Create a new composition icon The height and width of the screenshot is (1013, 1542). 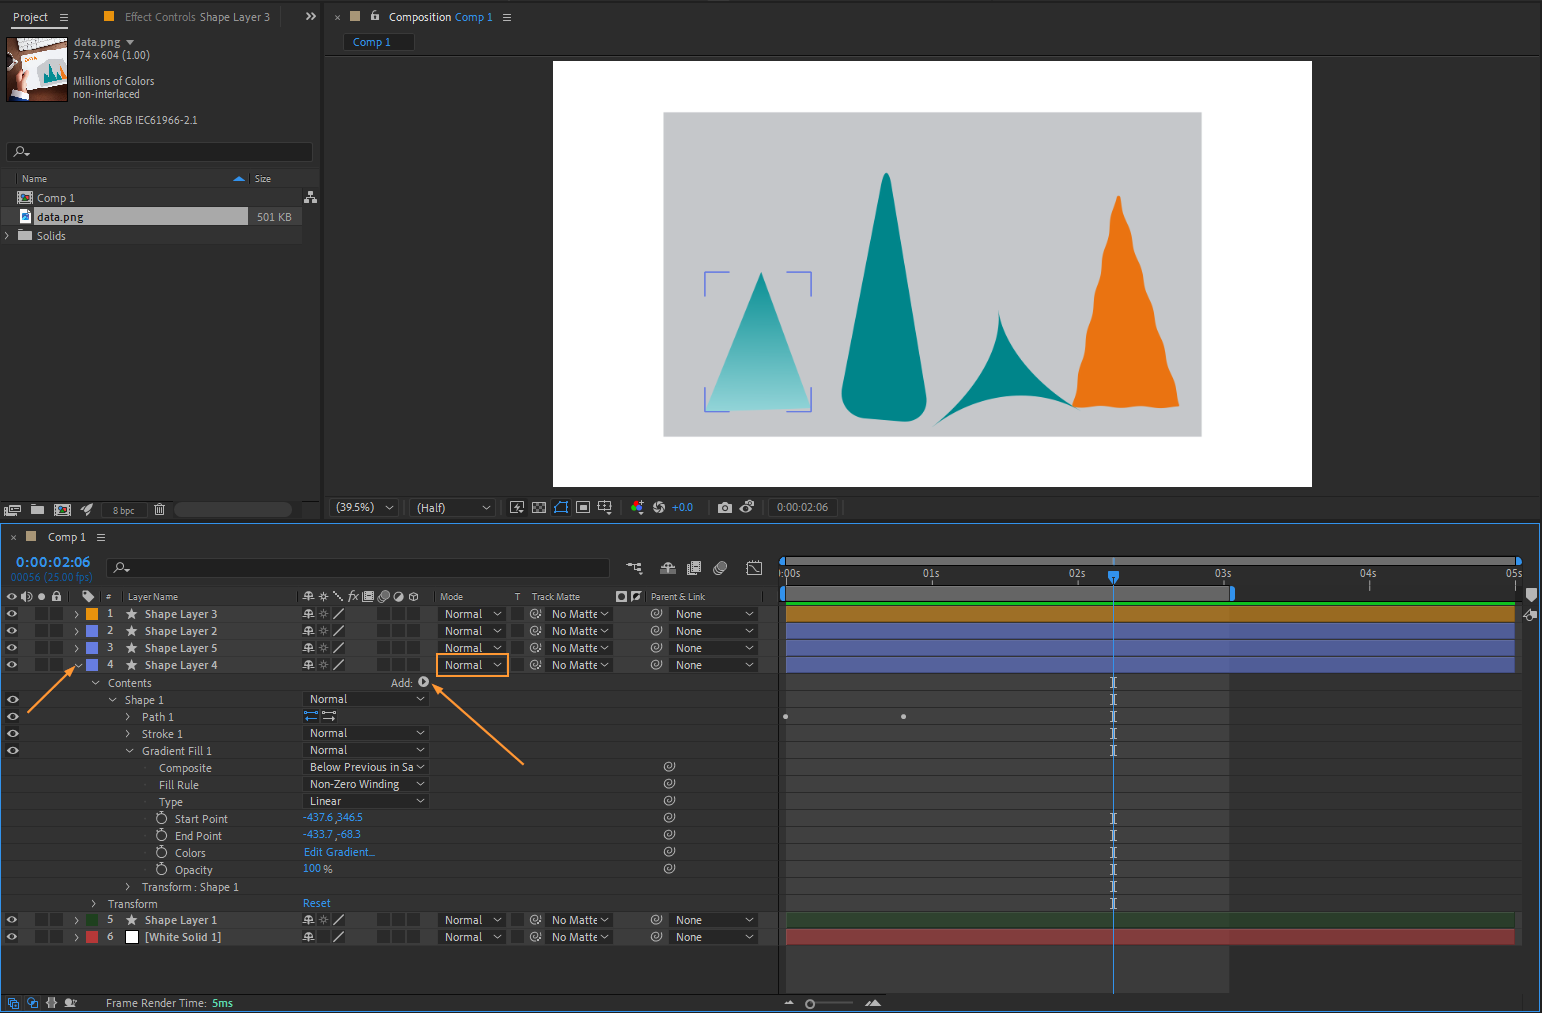(62, 509)
